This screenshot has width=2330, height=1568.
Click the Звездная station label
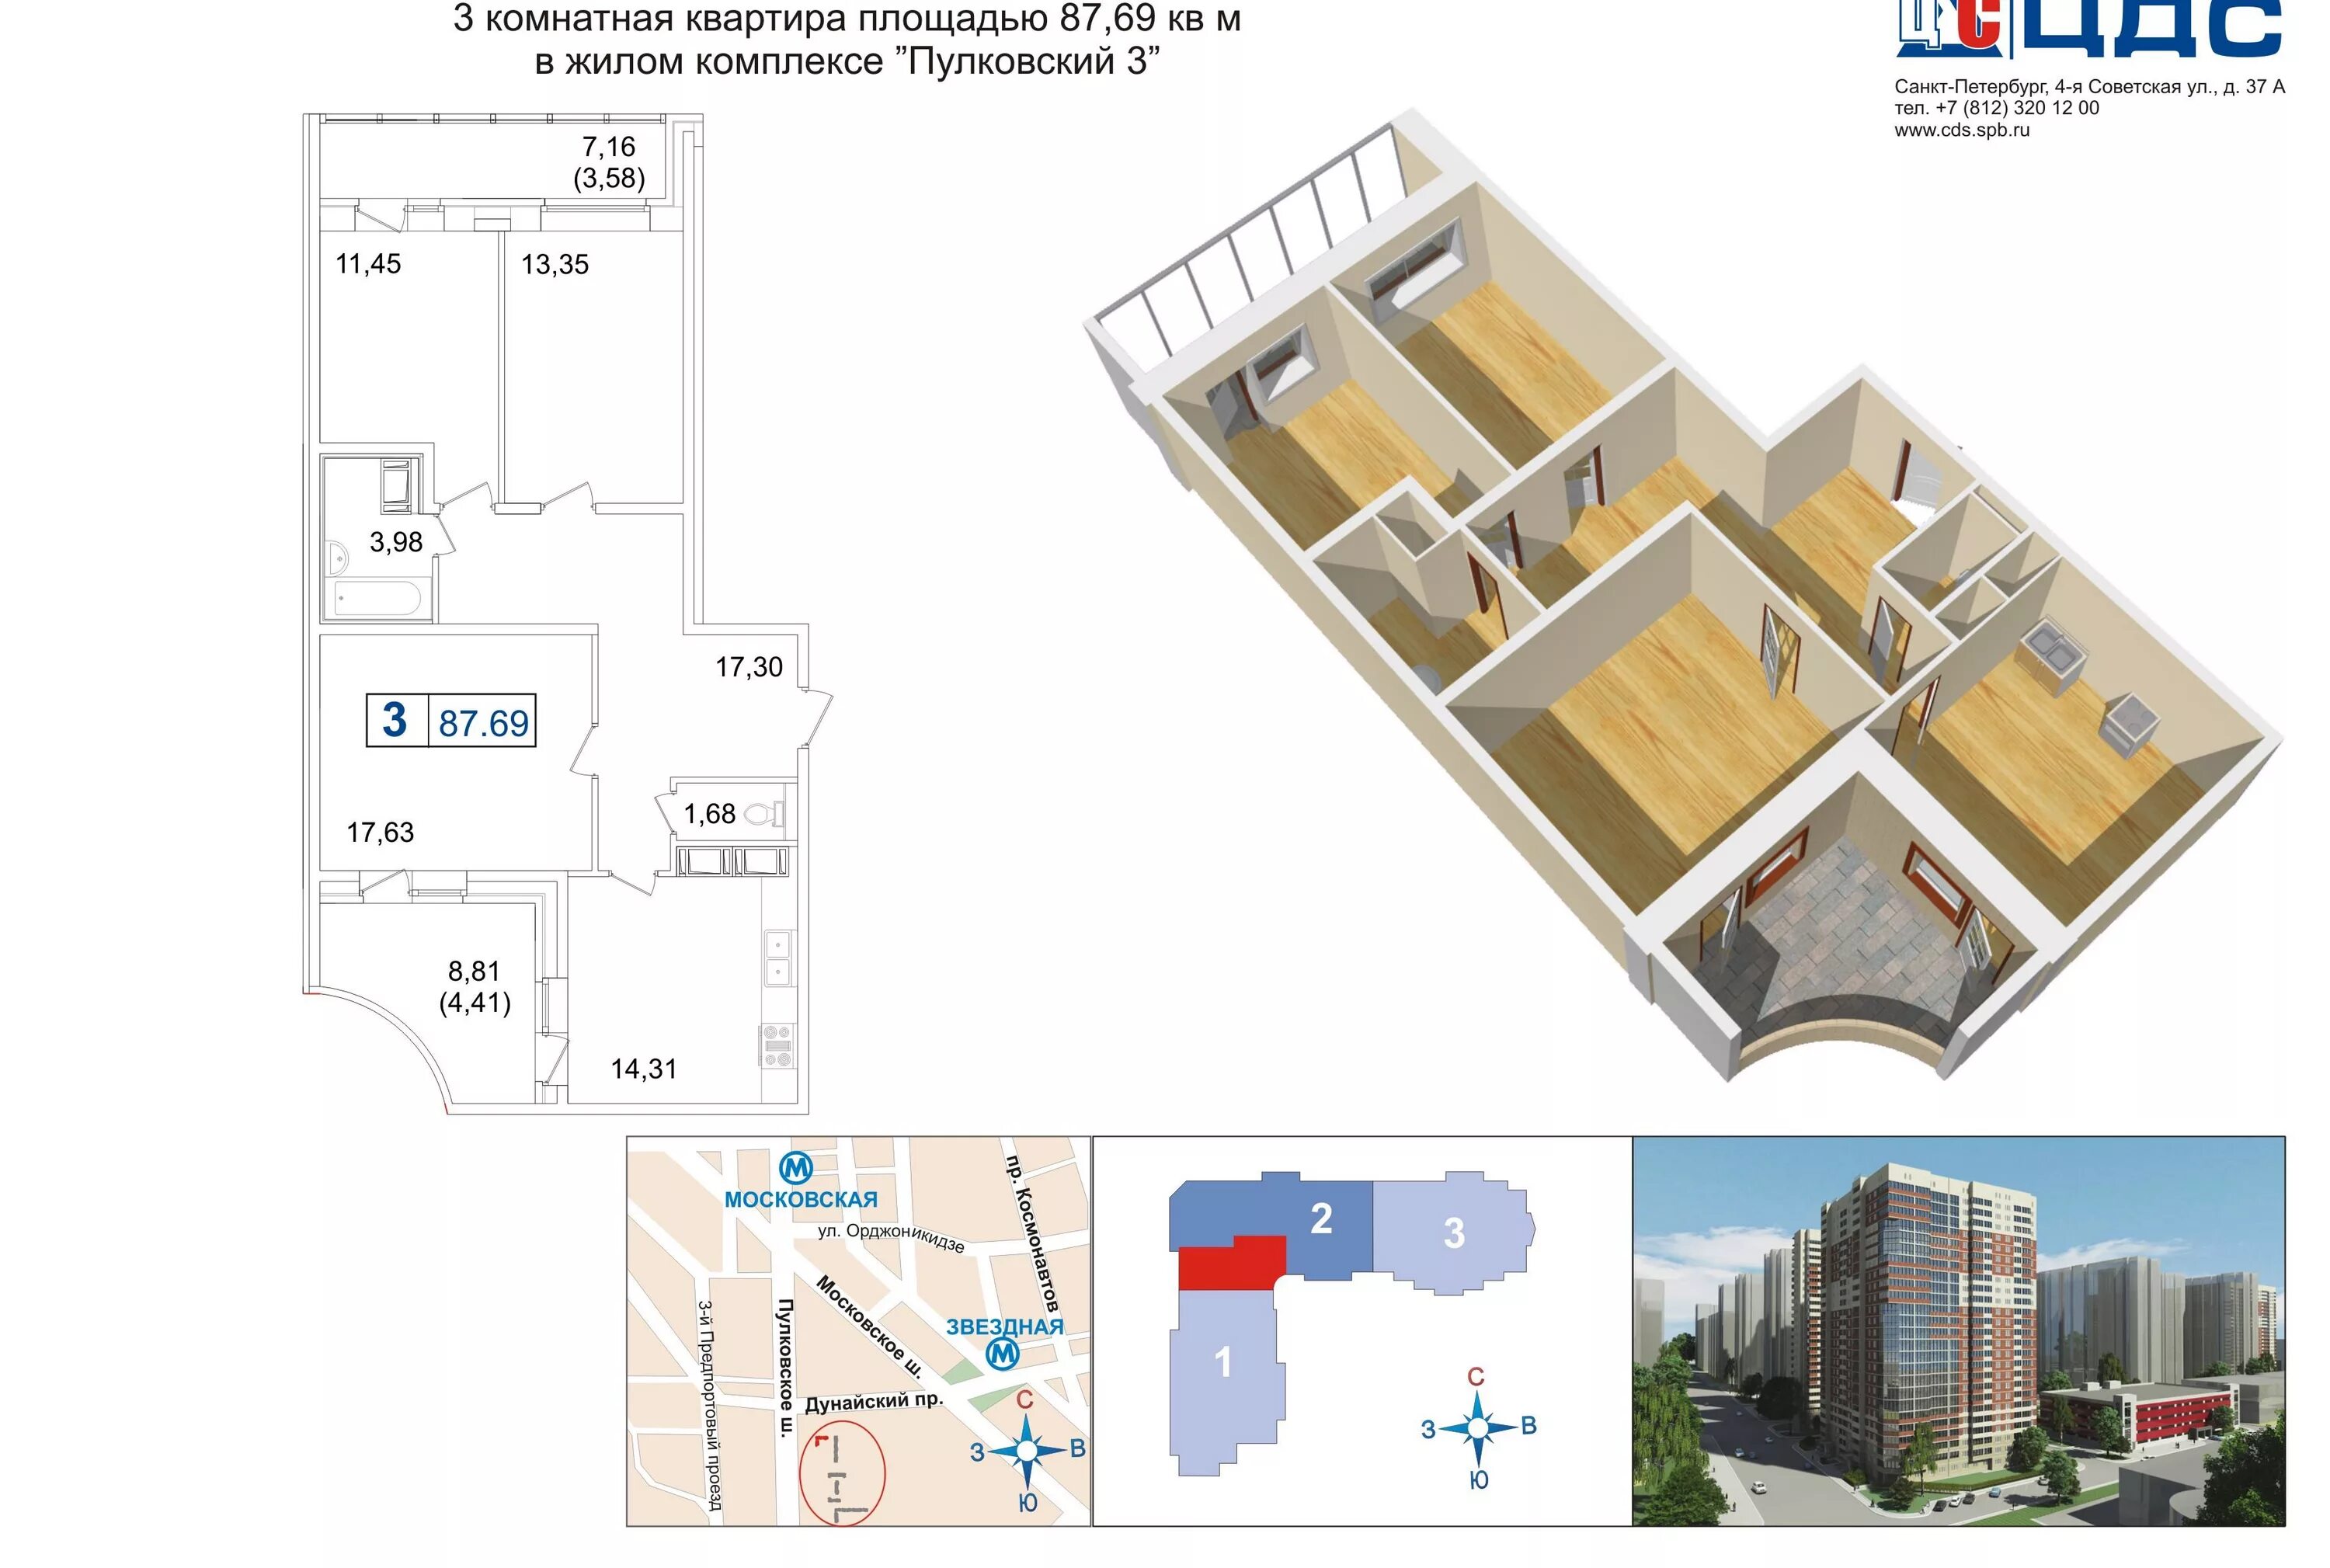1005,1327
